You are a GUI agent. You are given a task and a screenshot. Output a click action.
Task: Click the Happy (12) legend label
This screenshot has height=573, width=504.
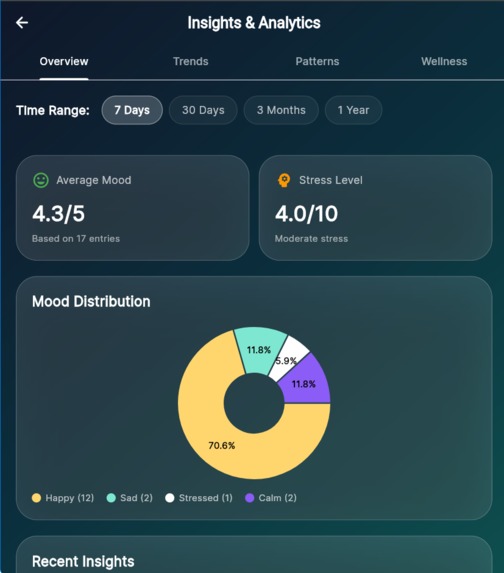pyautogui.click(x=70, y=498)
